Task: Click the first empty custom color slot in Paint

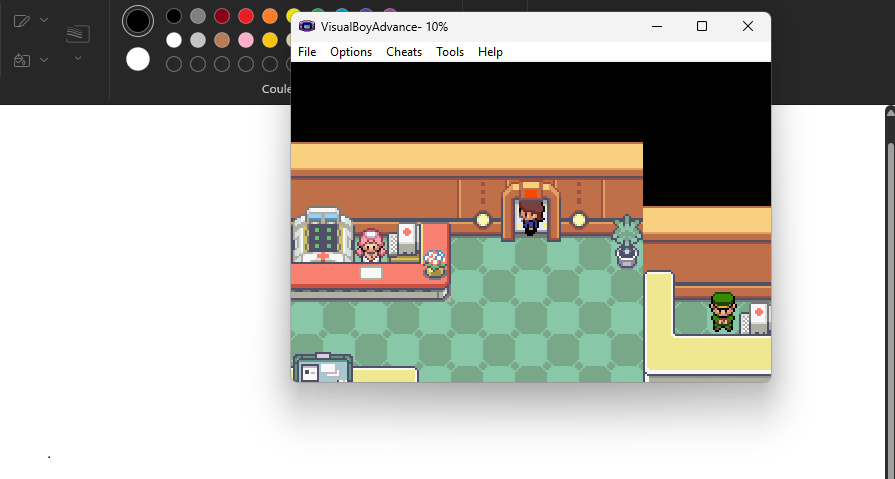Action: (x=174, y=64)
